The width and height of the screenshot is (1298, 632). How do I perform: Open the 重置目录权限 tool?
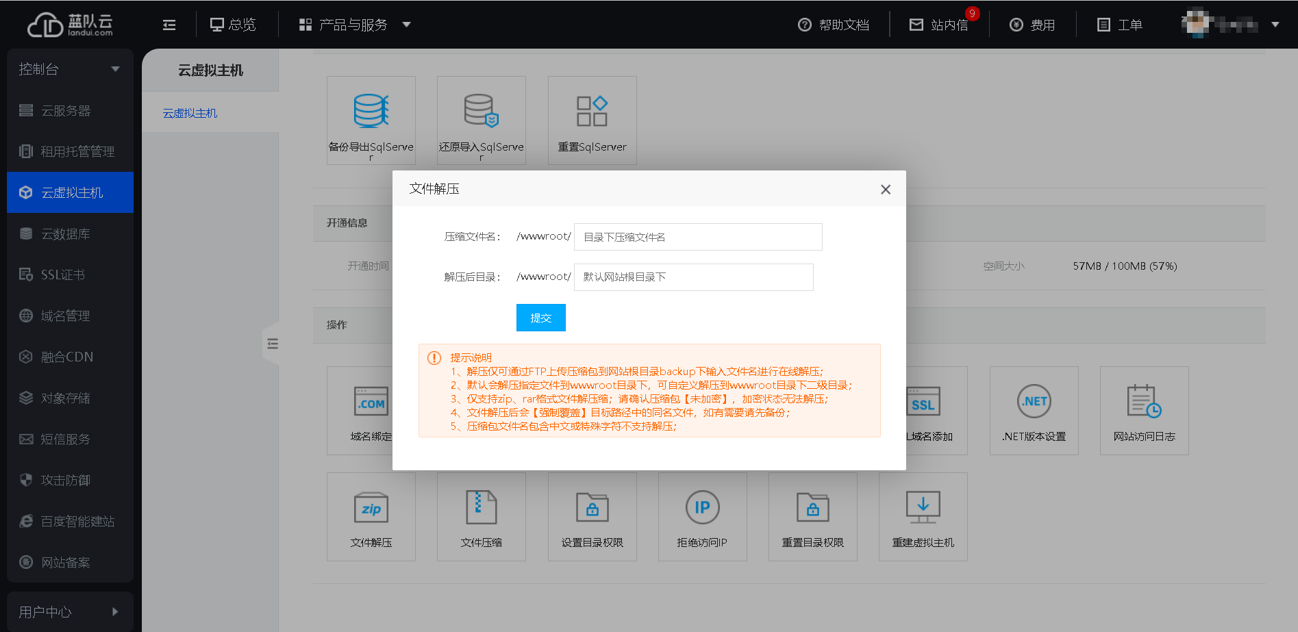[813, 516]
